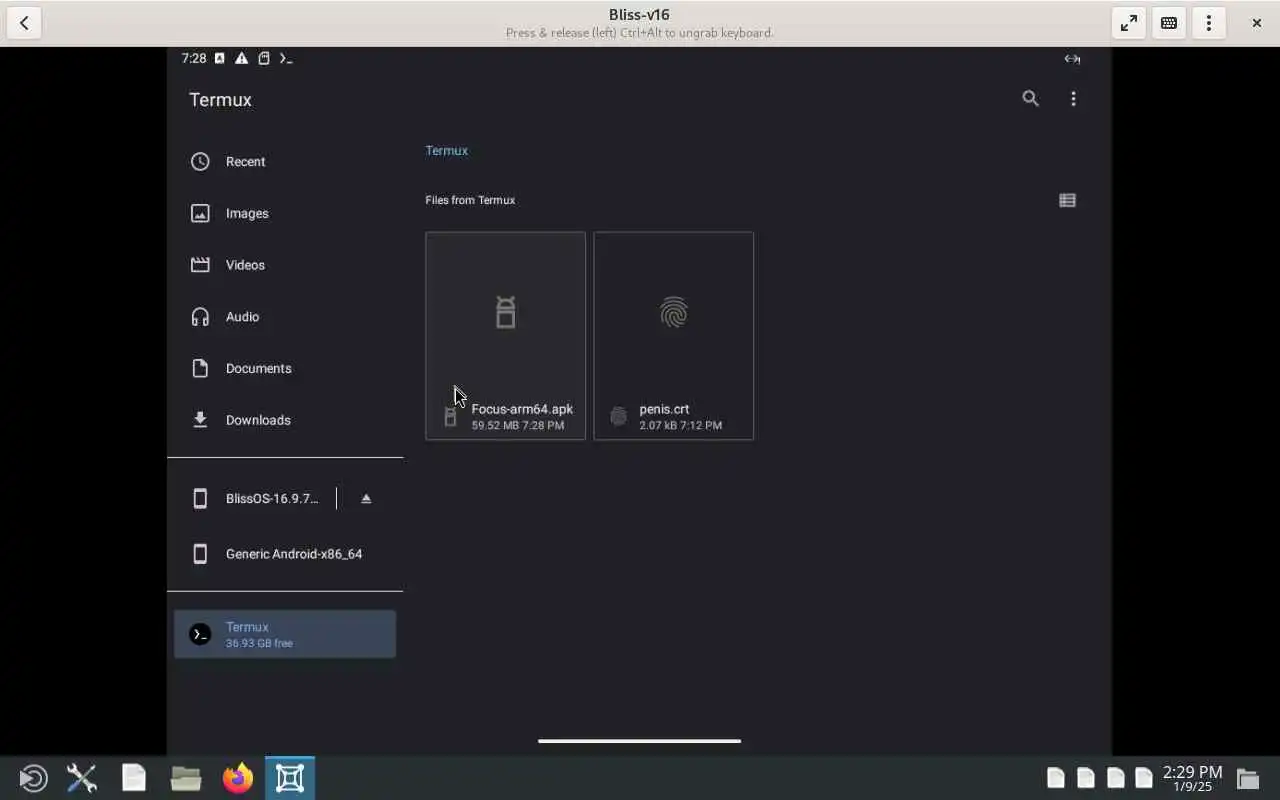Open the text document launcher in taskbar
Image resolution: width=1280 pixels, height=800 pixels.
click(134, 778)
